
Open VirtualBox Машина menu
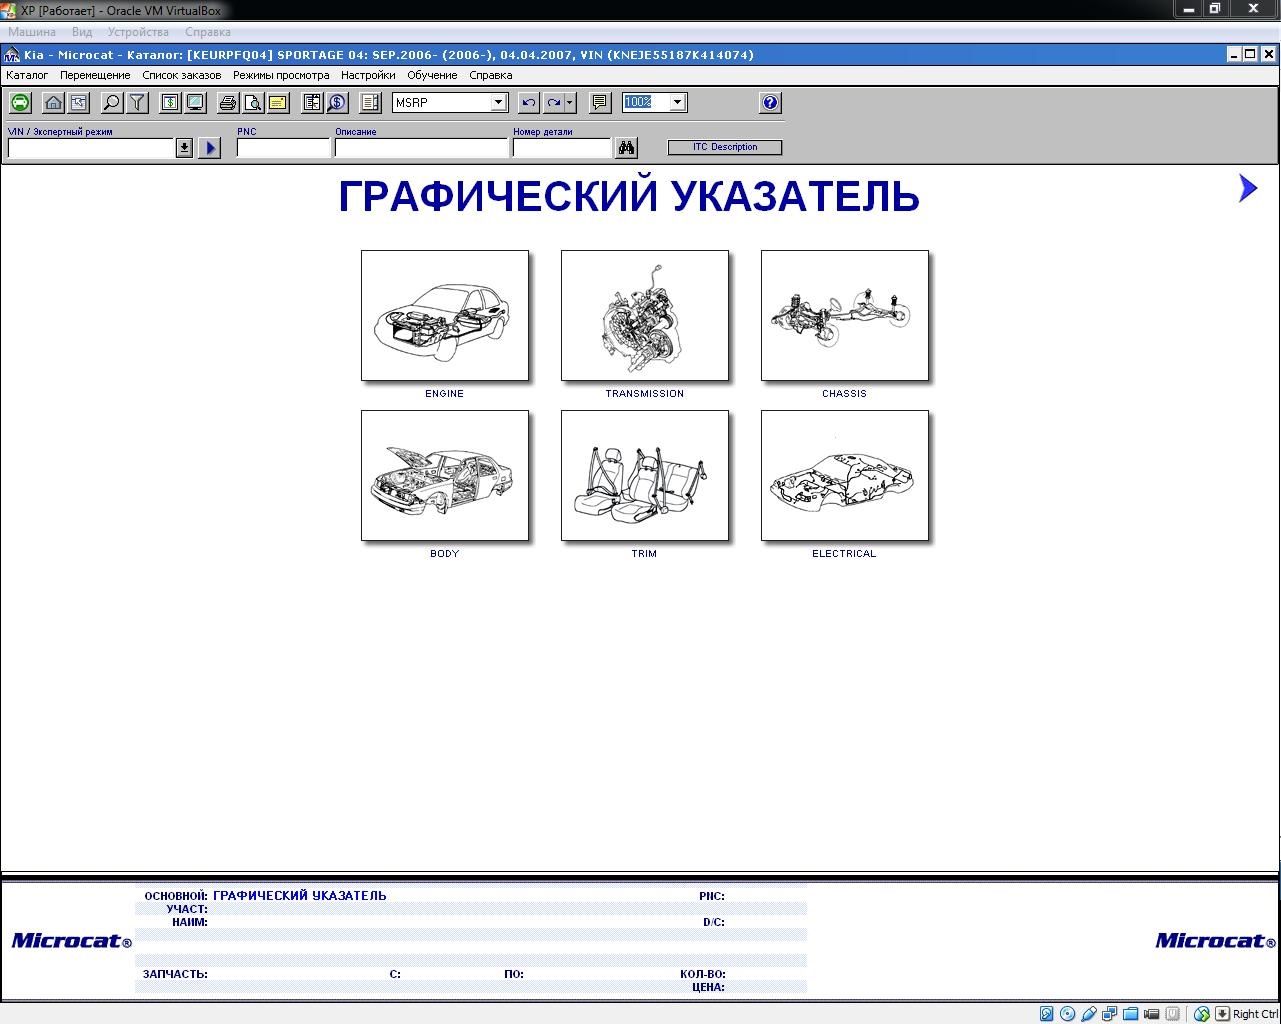[32, 32]
